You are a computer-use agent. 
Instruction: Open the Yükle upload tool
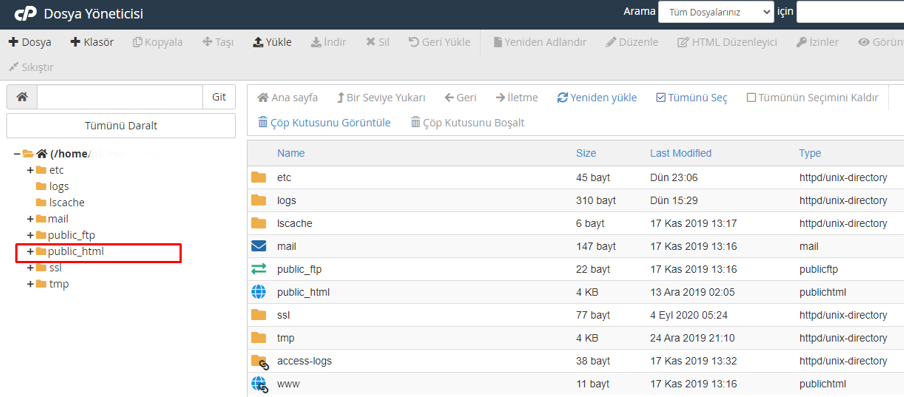[272, 42]
